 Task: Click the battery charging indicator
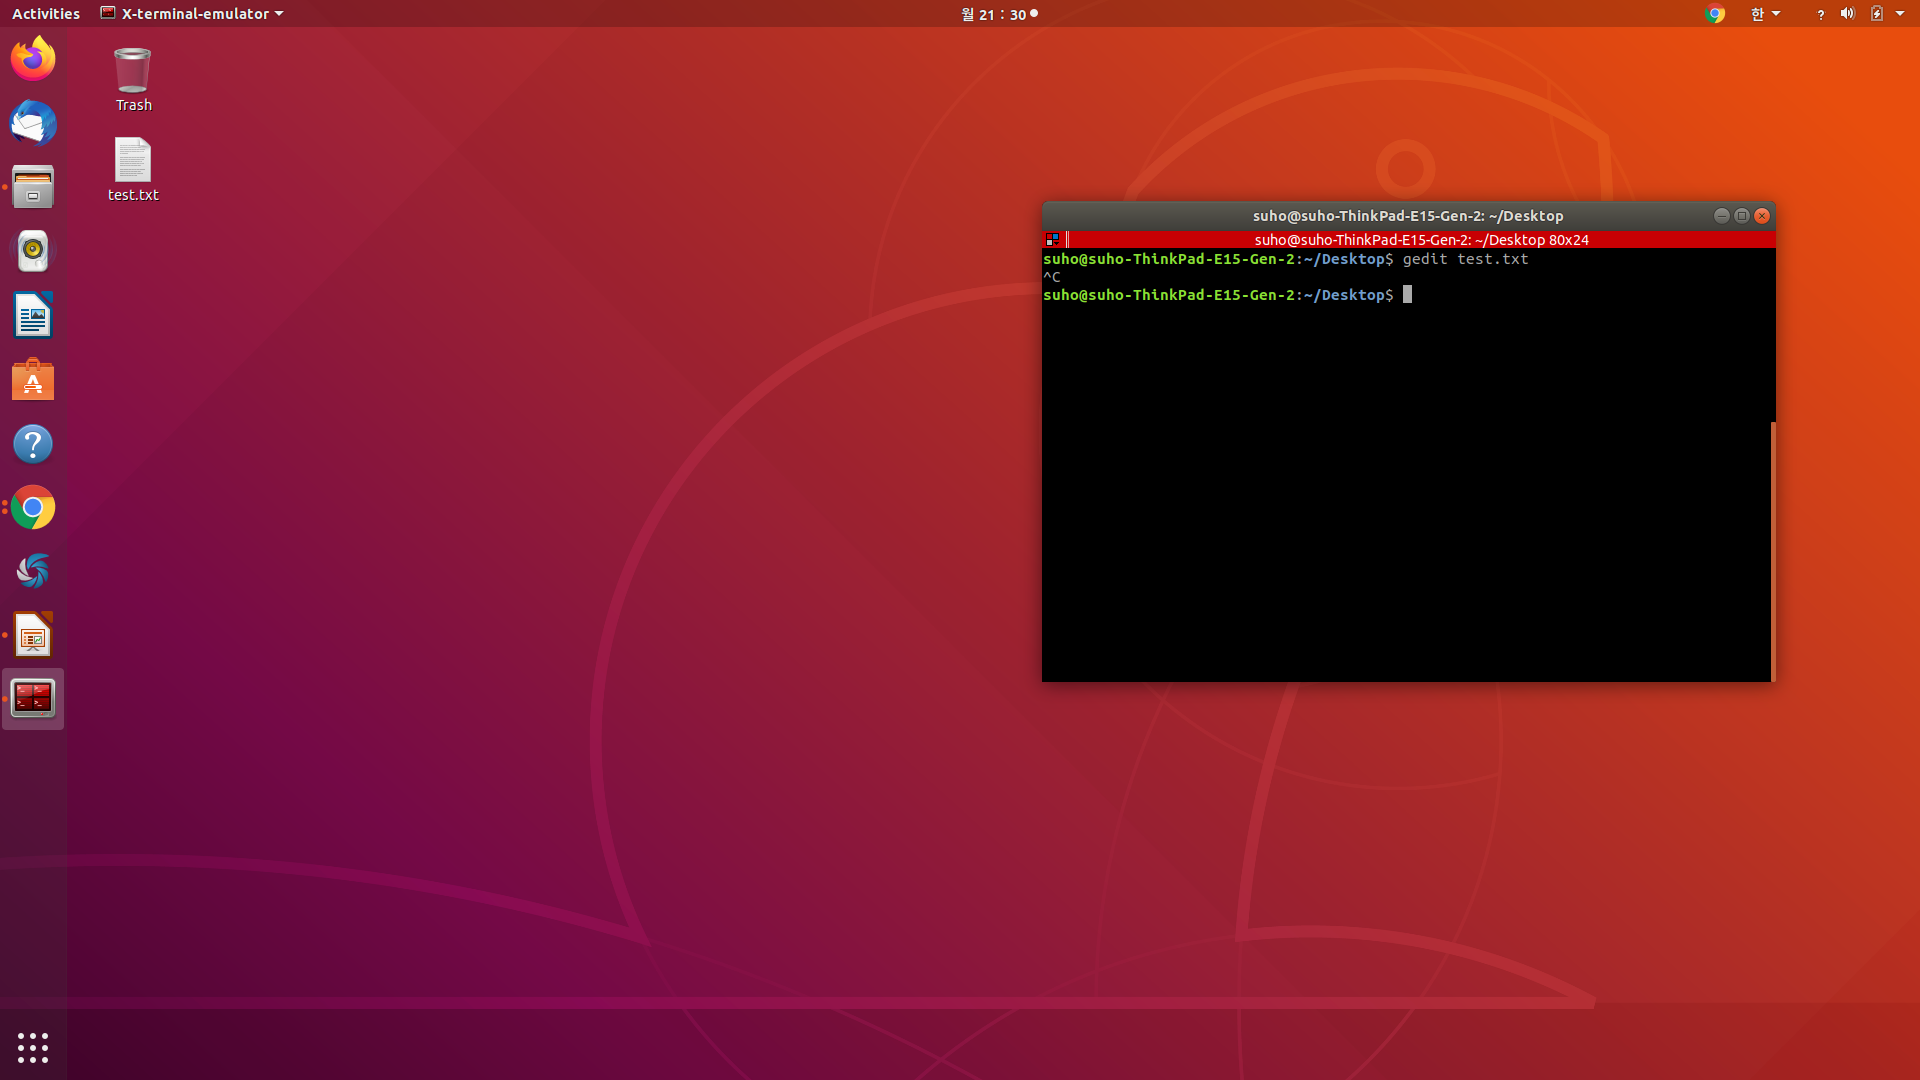[x=1877, y=14]
